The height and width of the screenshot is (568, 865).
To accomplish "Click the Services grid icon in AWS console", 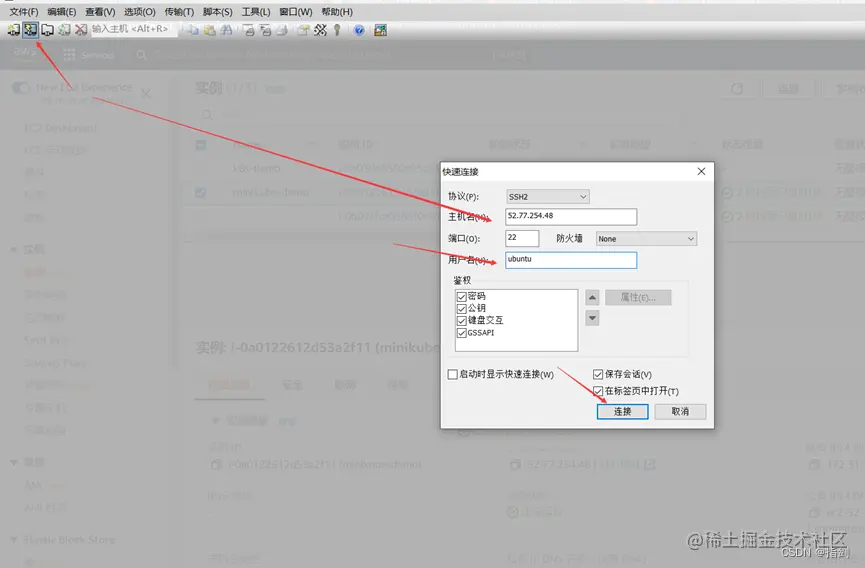I will point(70,55).
